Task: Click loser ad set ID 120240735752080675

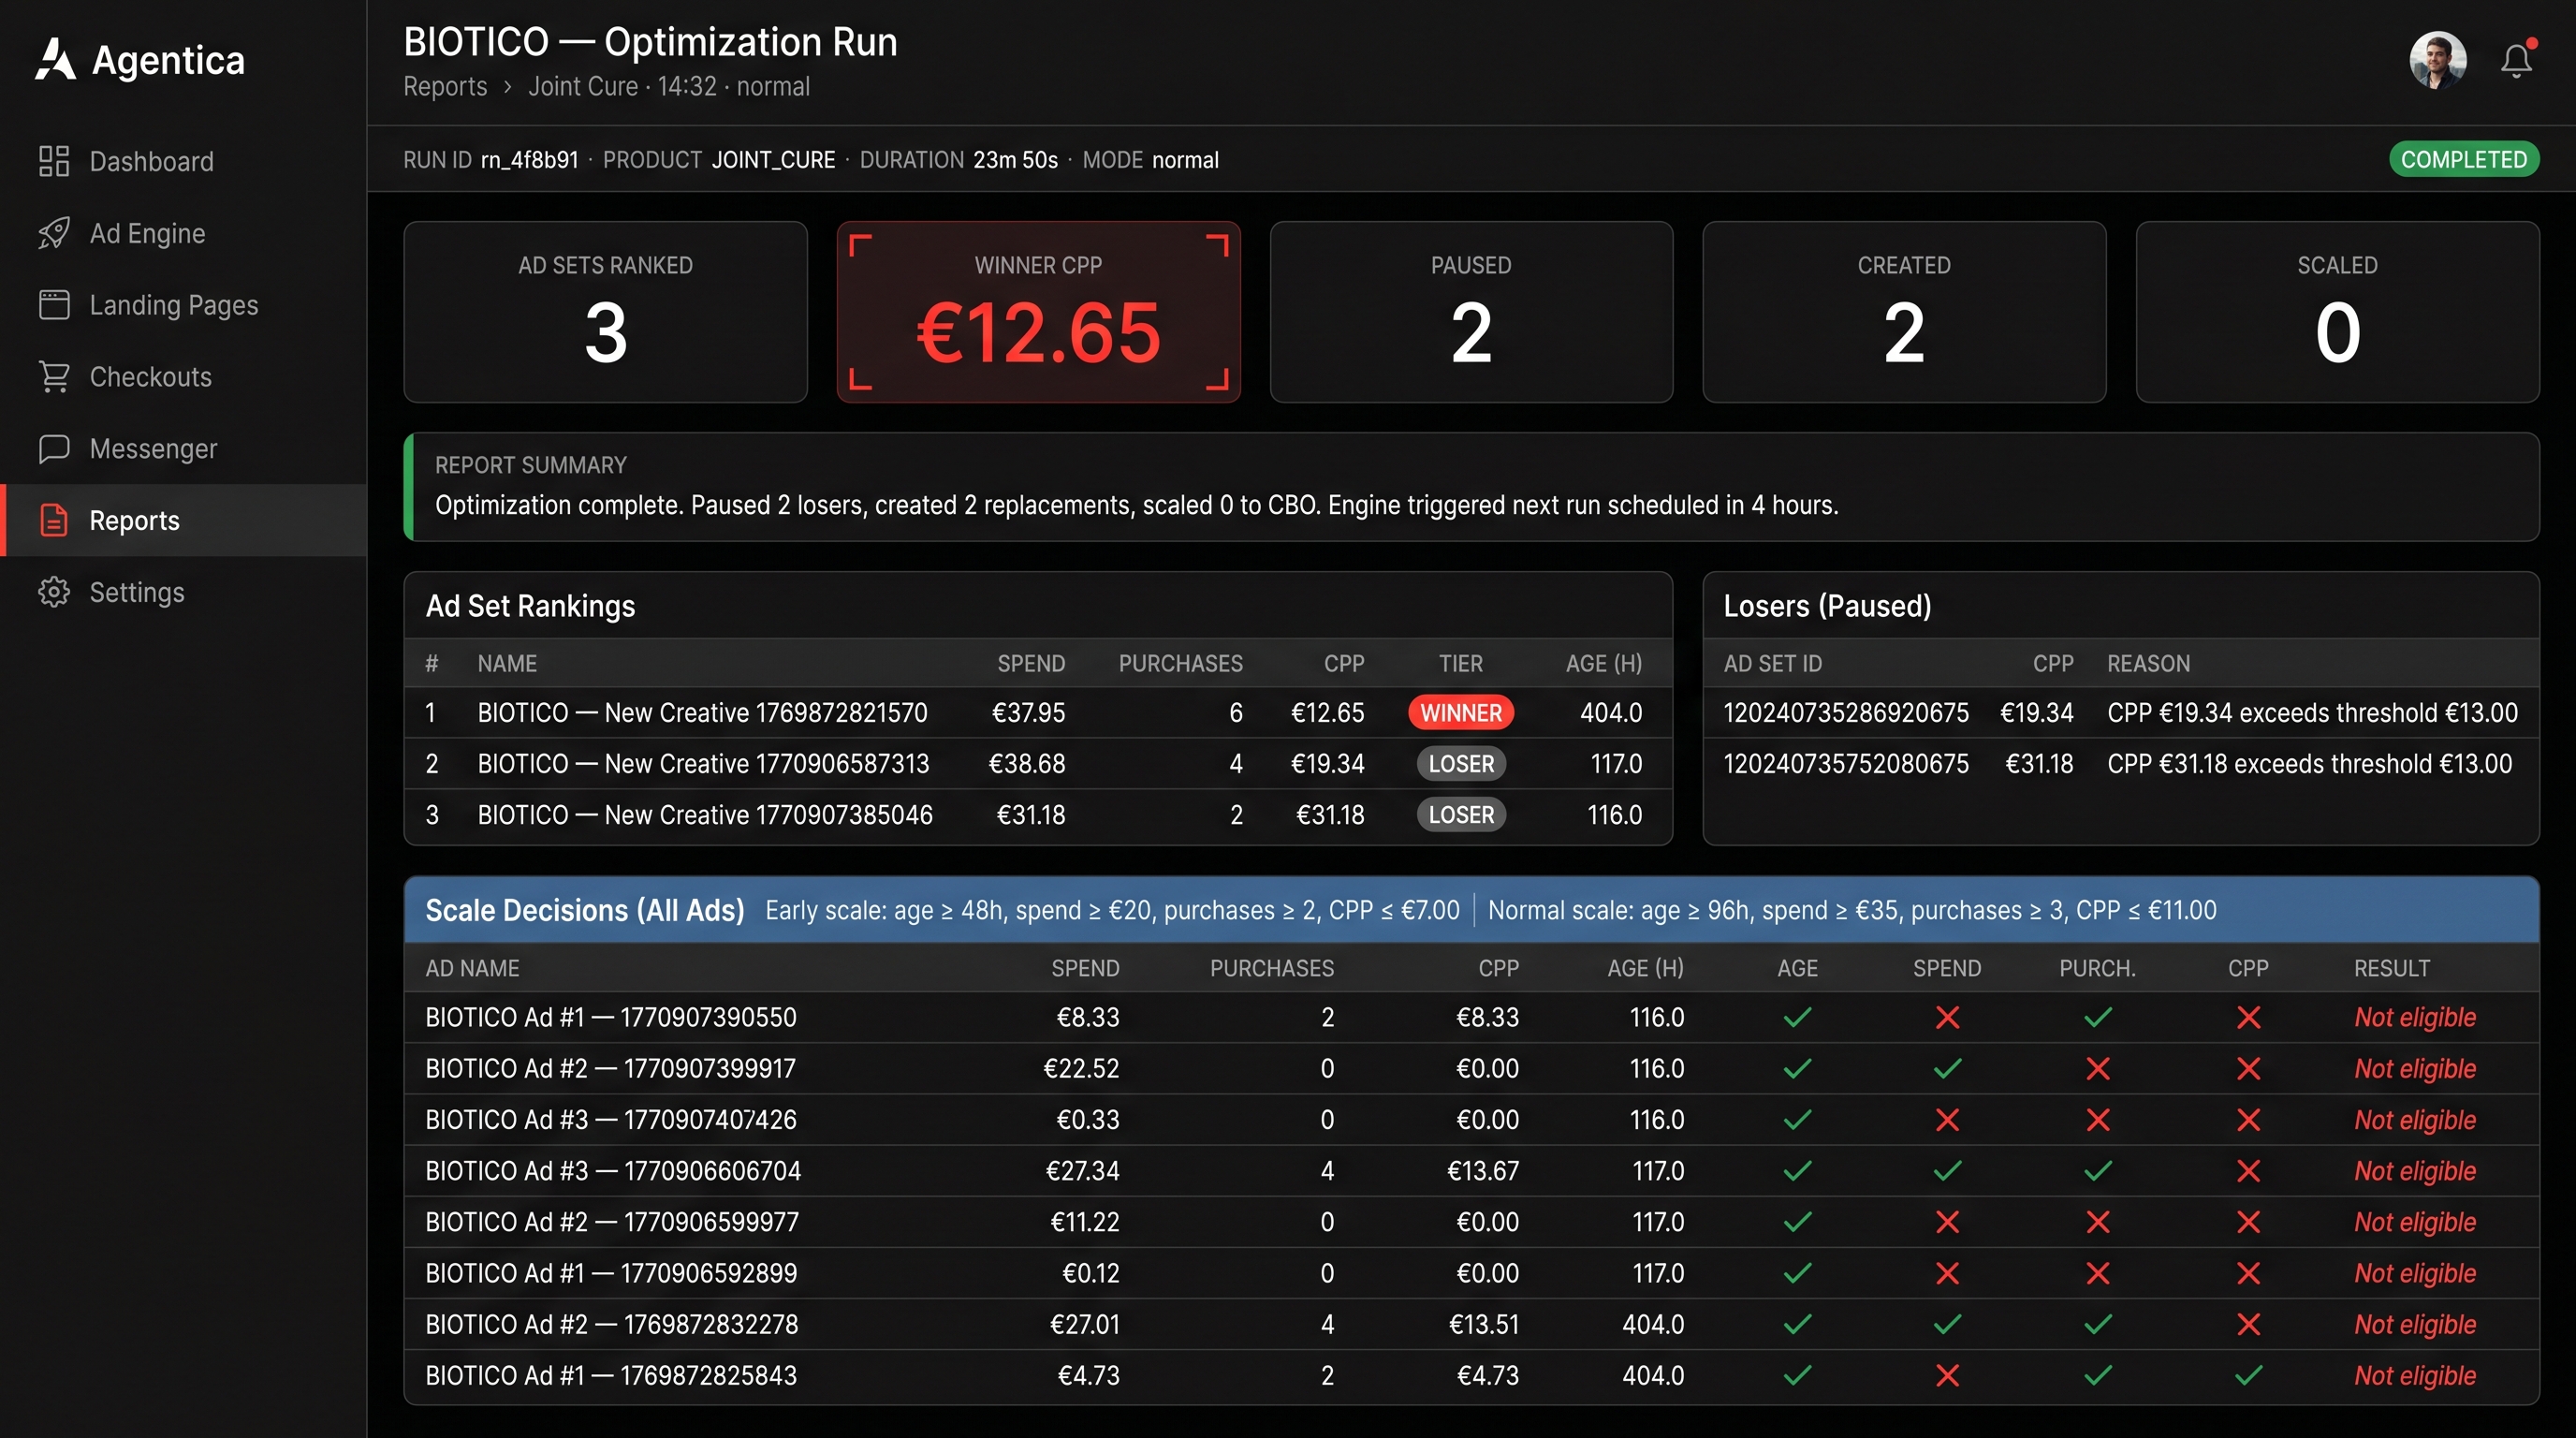Action: click(1846, 764)
